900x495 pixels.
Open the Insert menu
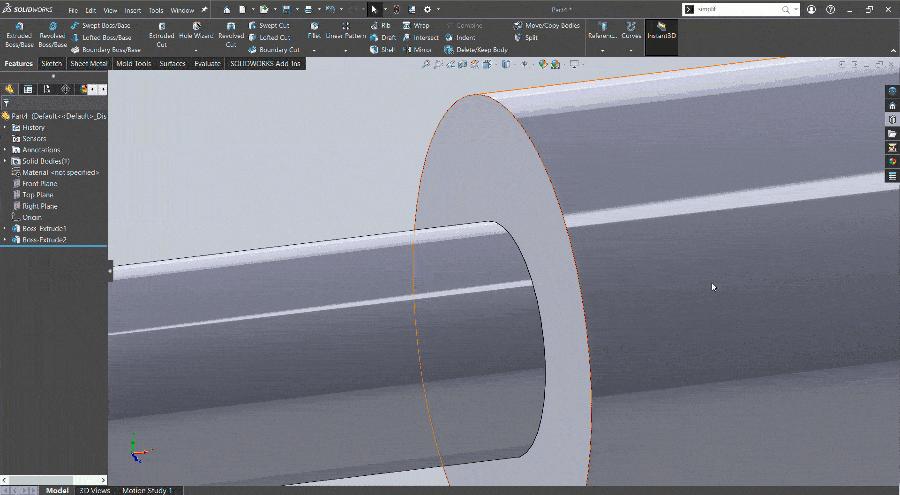[133, 10]
